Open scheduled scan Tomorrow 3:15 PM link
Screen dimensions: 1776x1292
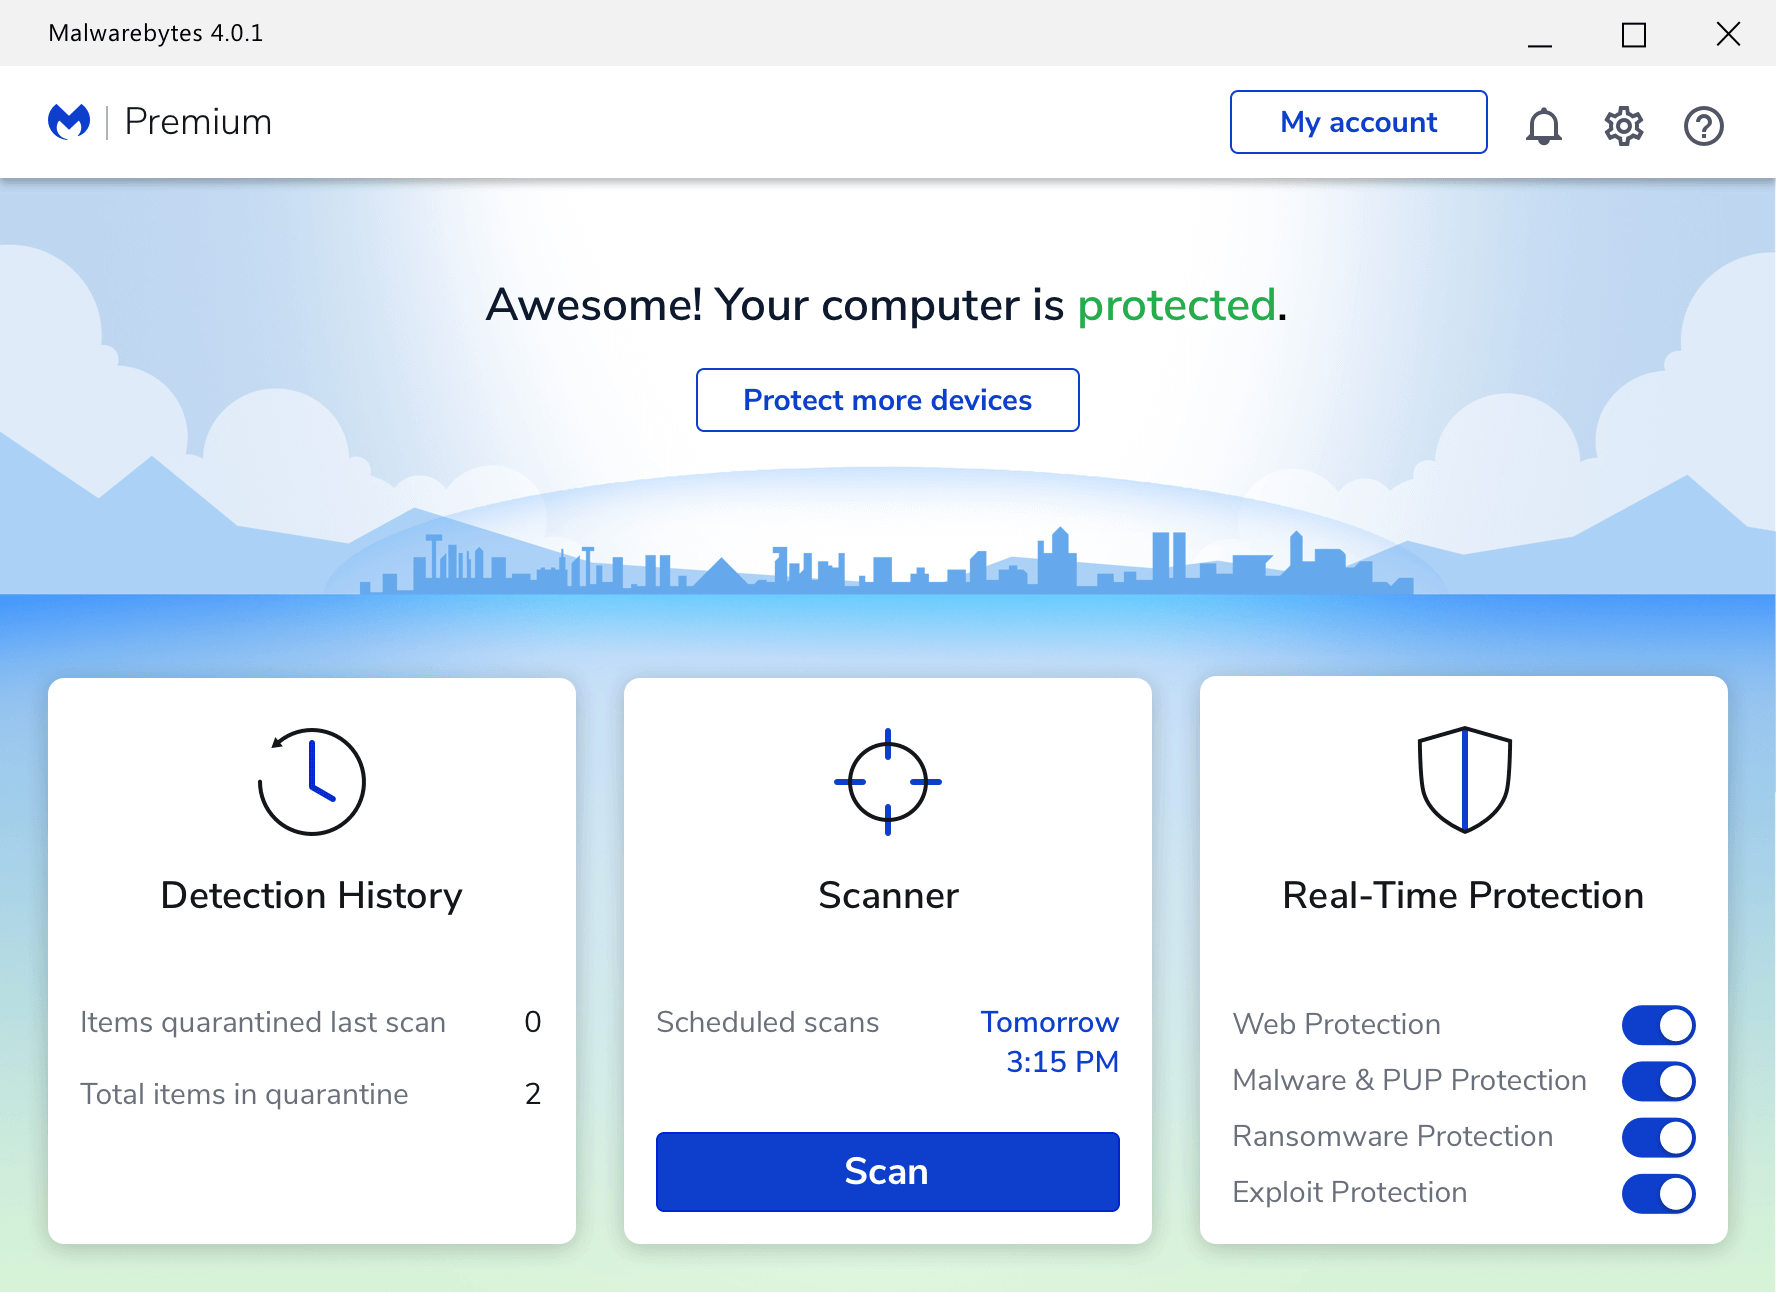pyautogui.click(x=1050, y=1042)
